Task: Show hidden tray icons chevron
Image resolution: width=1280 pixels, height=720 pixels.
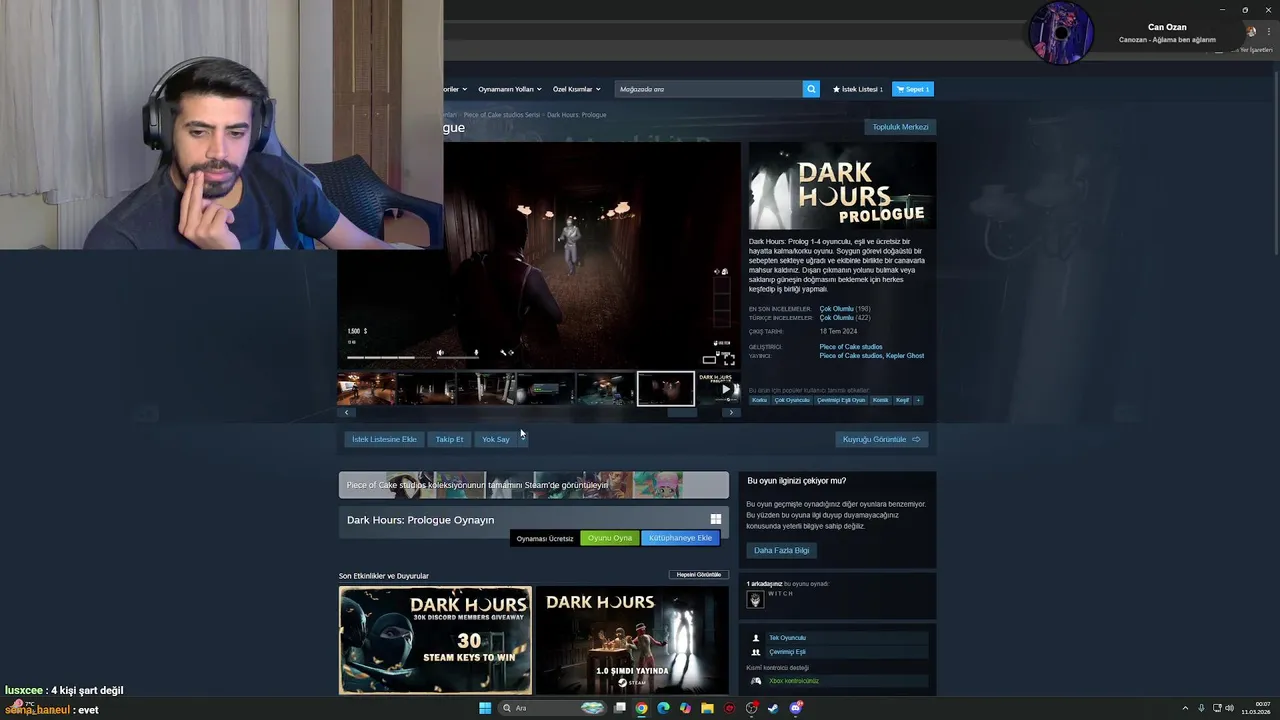Action: [1185, 708]
